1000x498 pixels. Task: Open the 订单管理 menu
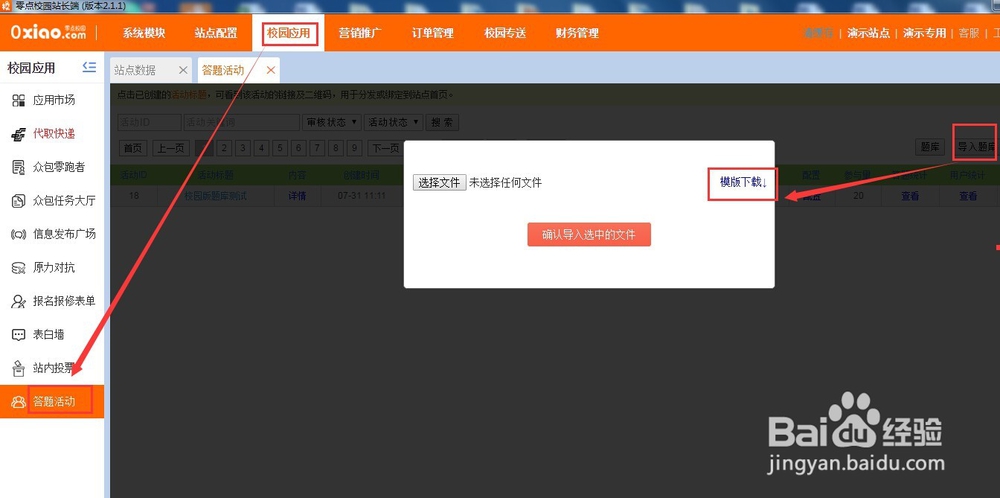(432, 33)
